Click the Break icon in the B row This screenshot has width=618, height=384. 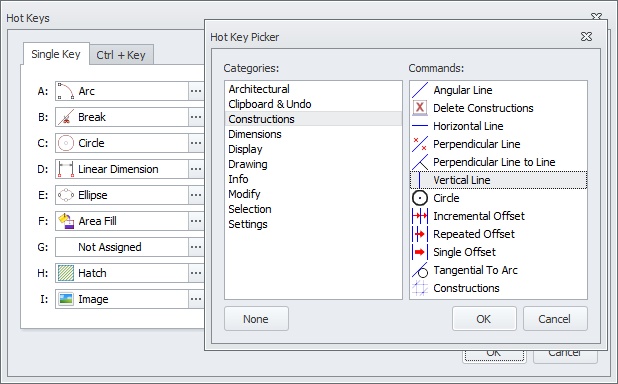[x=65, y=117]
